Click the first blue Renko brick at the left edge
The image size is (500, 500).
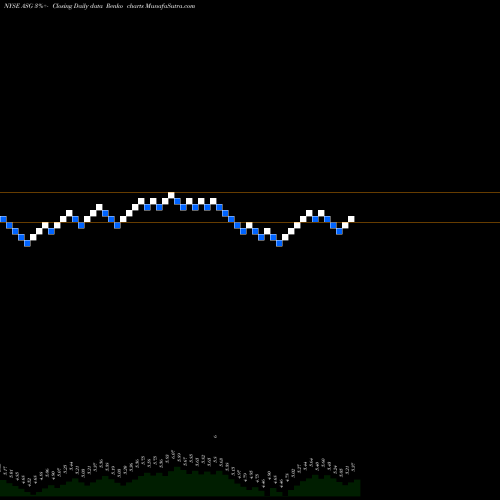click(3, 219)
